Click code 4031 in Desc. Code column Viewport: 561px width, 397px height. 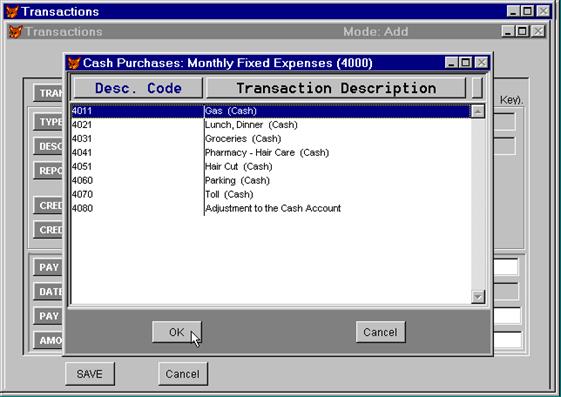click(82, 139)
